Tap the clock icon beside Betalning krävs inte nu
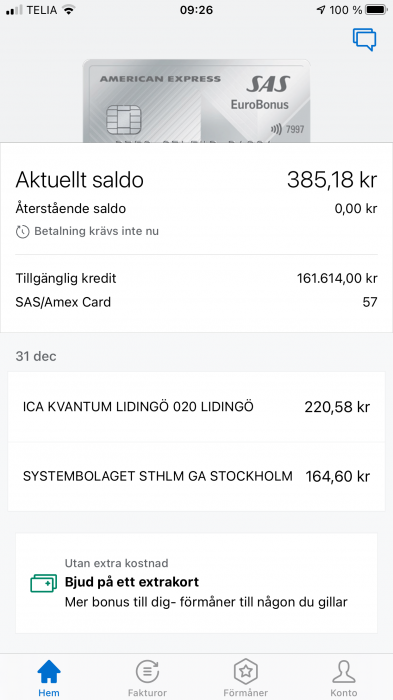The height and width of the screenshot is (700, 393). 22,232
